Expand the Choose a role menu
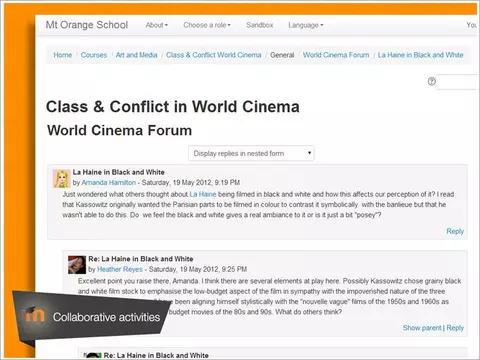The width and height of the screenshot is (480, 360). coord(207,25)
